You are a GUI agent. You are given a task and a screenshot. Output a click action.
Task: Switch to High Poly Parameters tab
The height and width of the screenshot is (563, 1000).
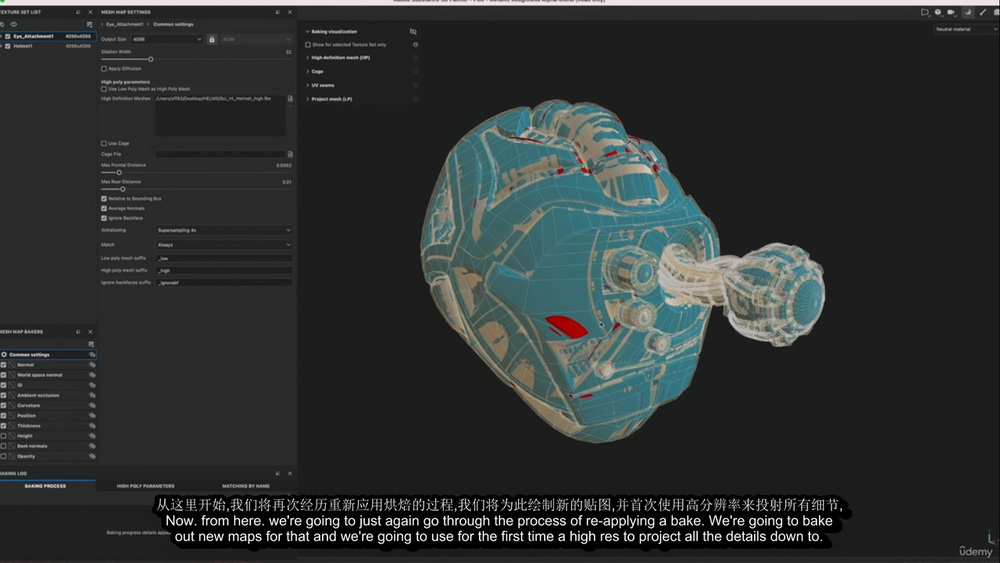145,486
